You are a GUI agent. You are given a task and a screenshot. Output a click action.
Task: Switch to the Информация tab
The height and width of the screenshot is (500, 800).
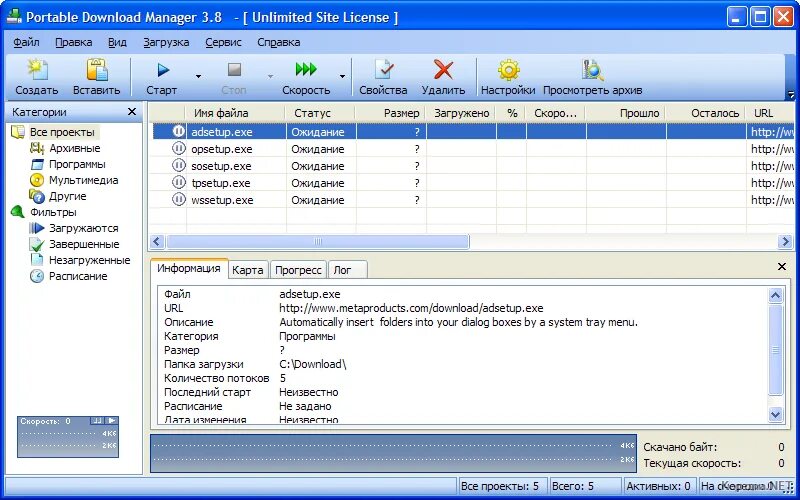click(x=189, y=268)
